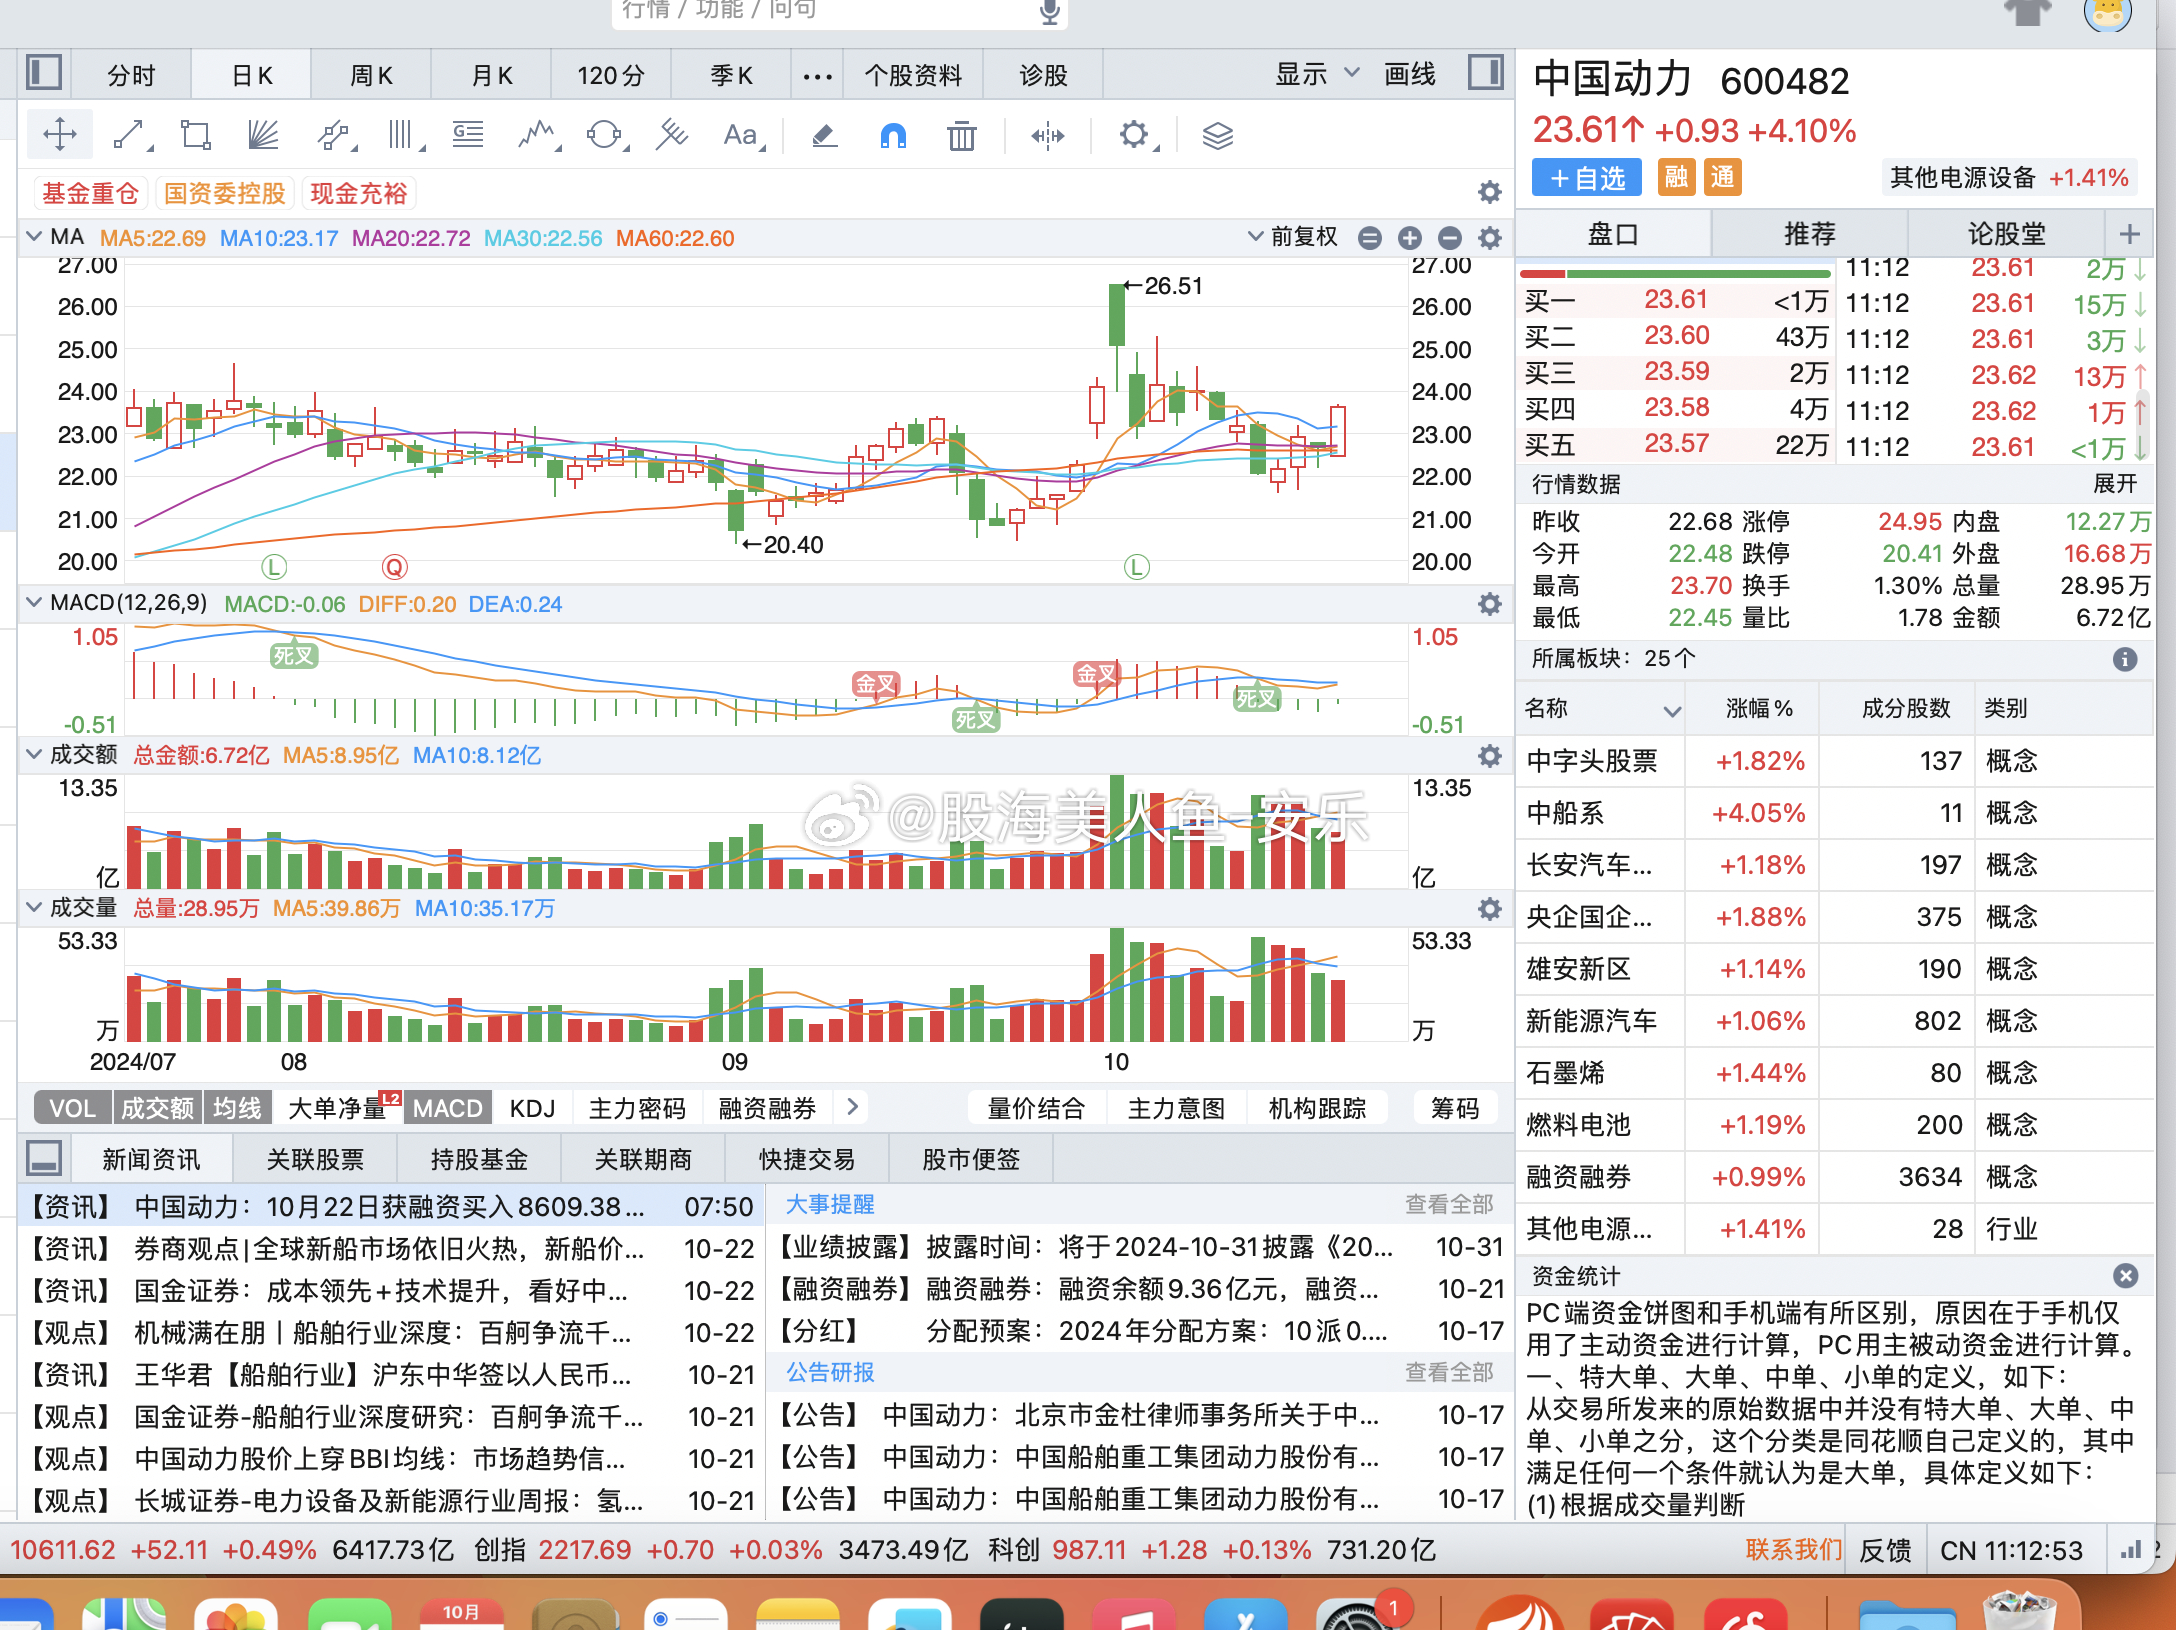Open the MACD panel settings gear
Viewport: 2176px width, 1630px height.
point(1490,604)
